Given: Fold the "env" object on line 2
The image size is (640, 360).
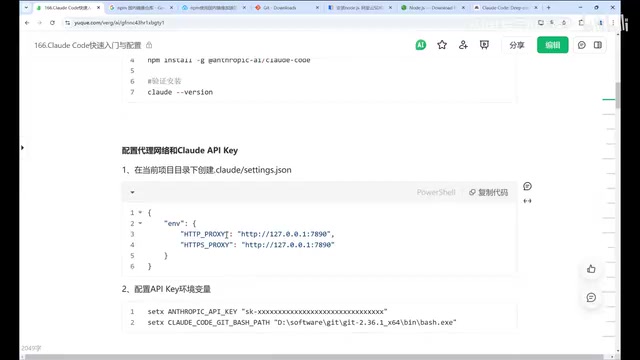Looking at the screenshot, I should (x=140, y=223).
